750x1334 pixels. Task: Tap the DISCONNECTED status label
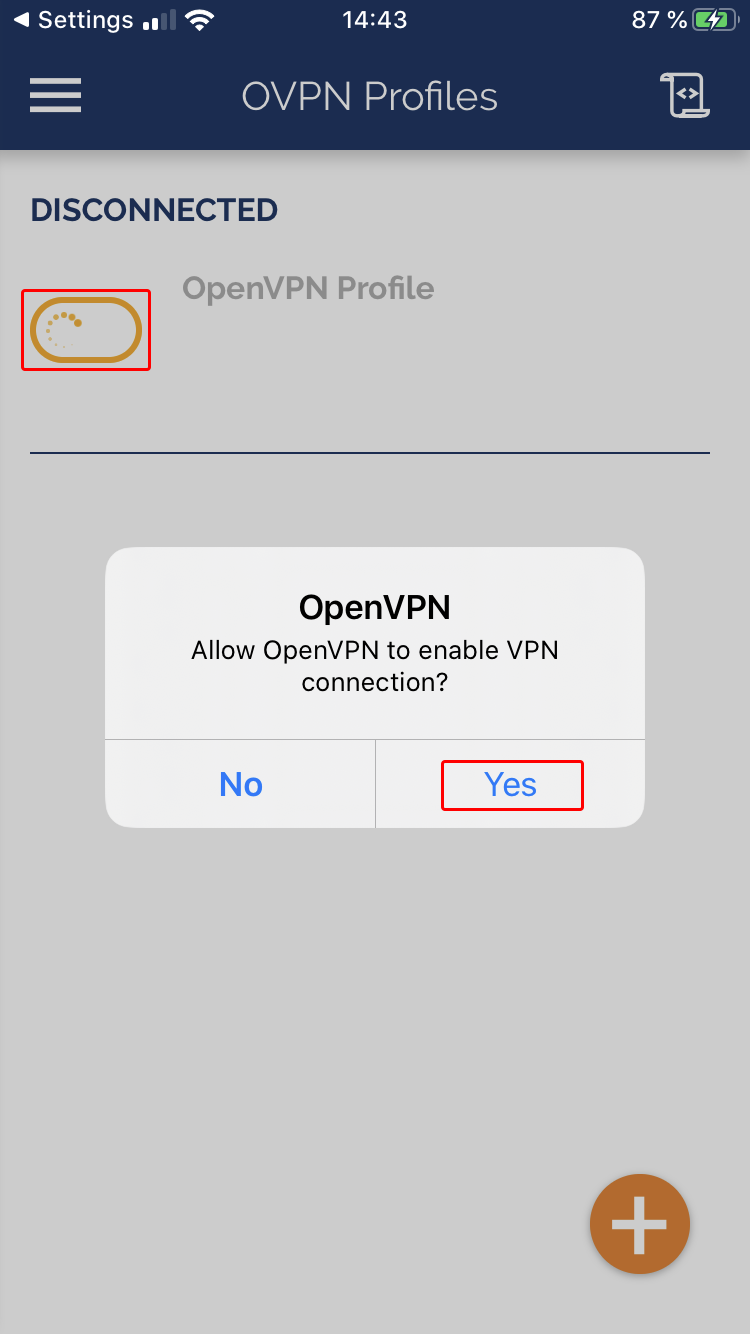[154, 210]
